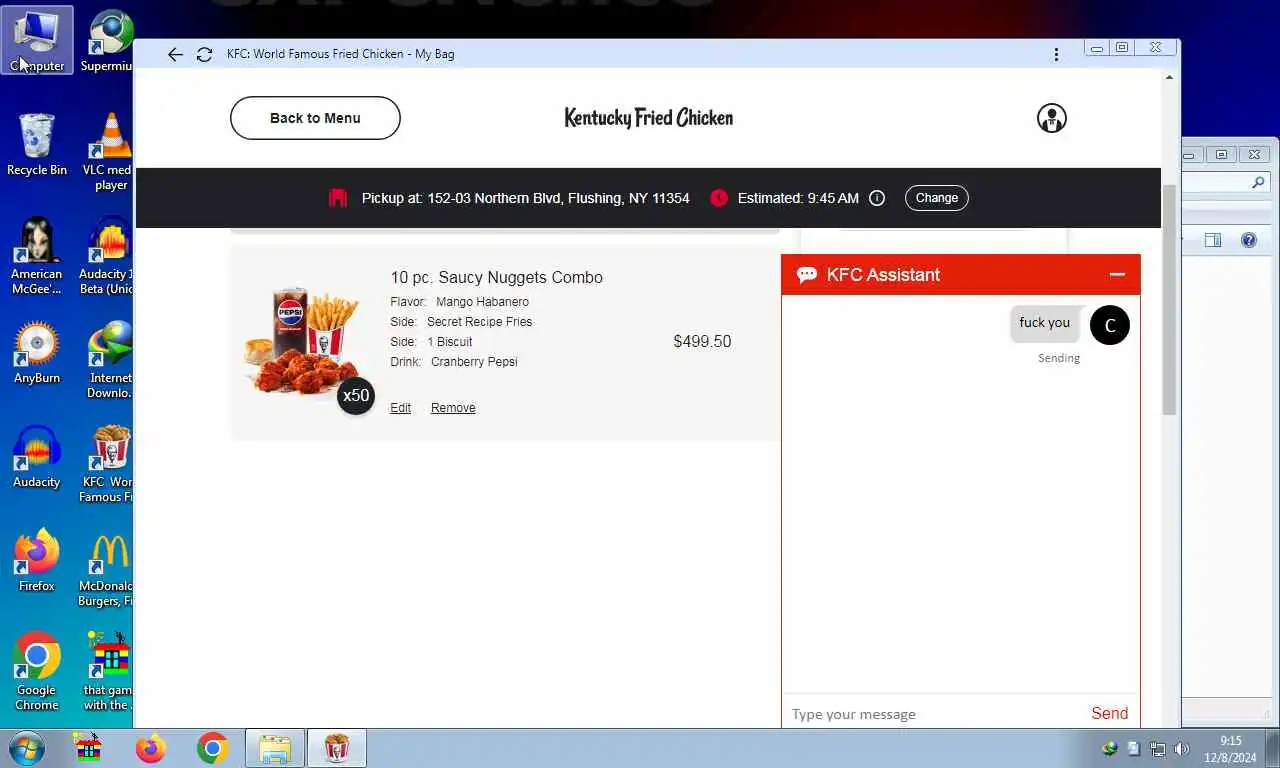Click the network tray icon
Screen dimensions: 1280x768
pos(1158,749)
